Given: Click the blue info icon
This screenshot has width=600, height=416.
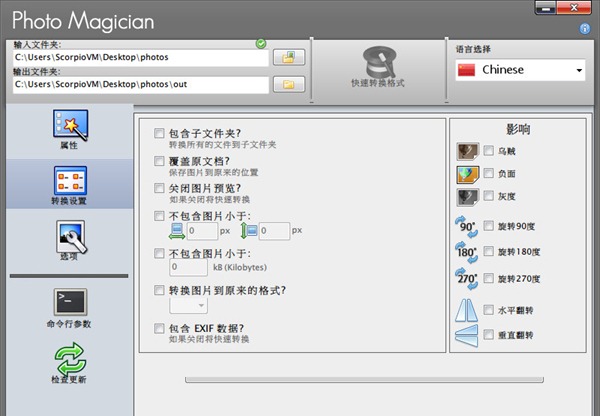Looking at the screenshot, I should click(585, 29).
